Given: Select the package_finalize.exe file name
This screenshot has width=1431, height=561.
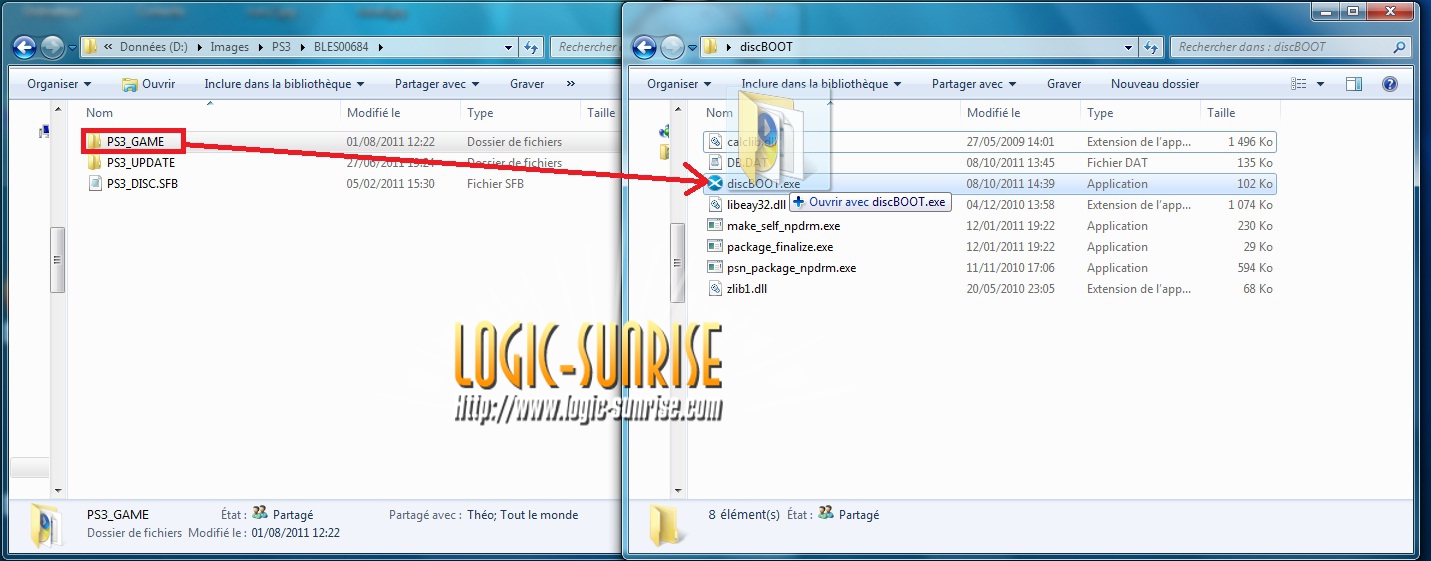Looking at the screenshot, I should (780, 247).
